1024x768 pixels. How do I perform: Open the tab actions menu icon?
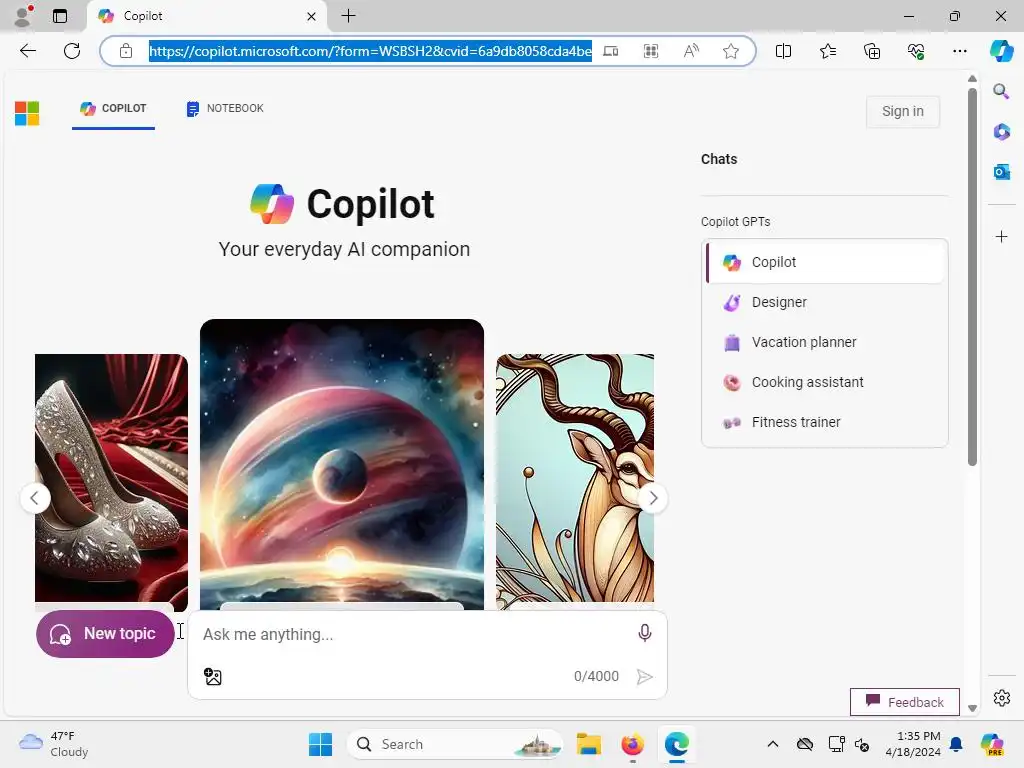click(59, 16)
